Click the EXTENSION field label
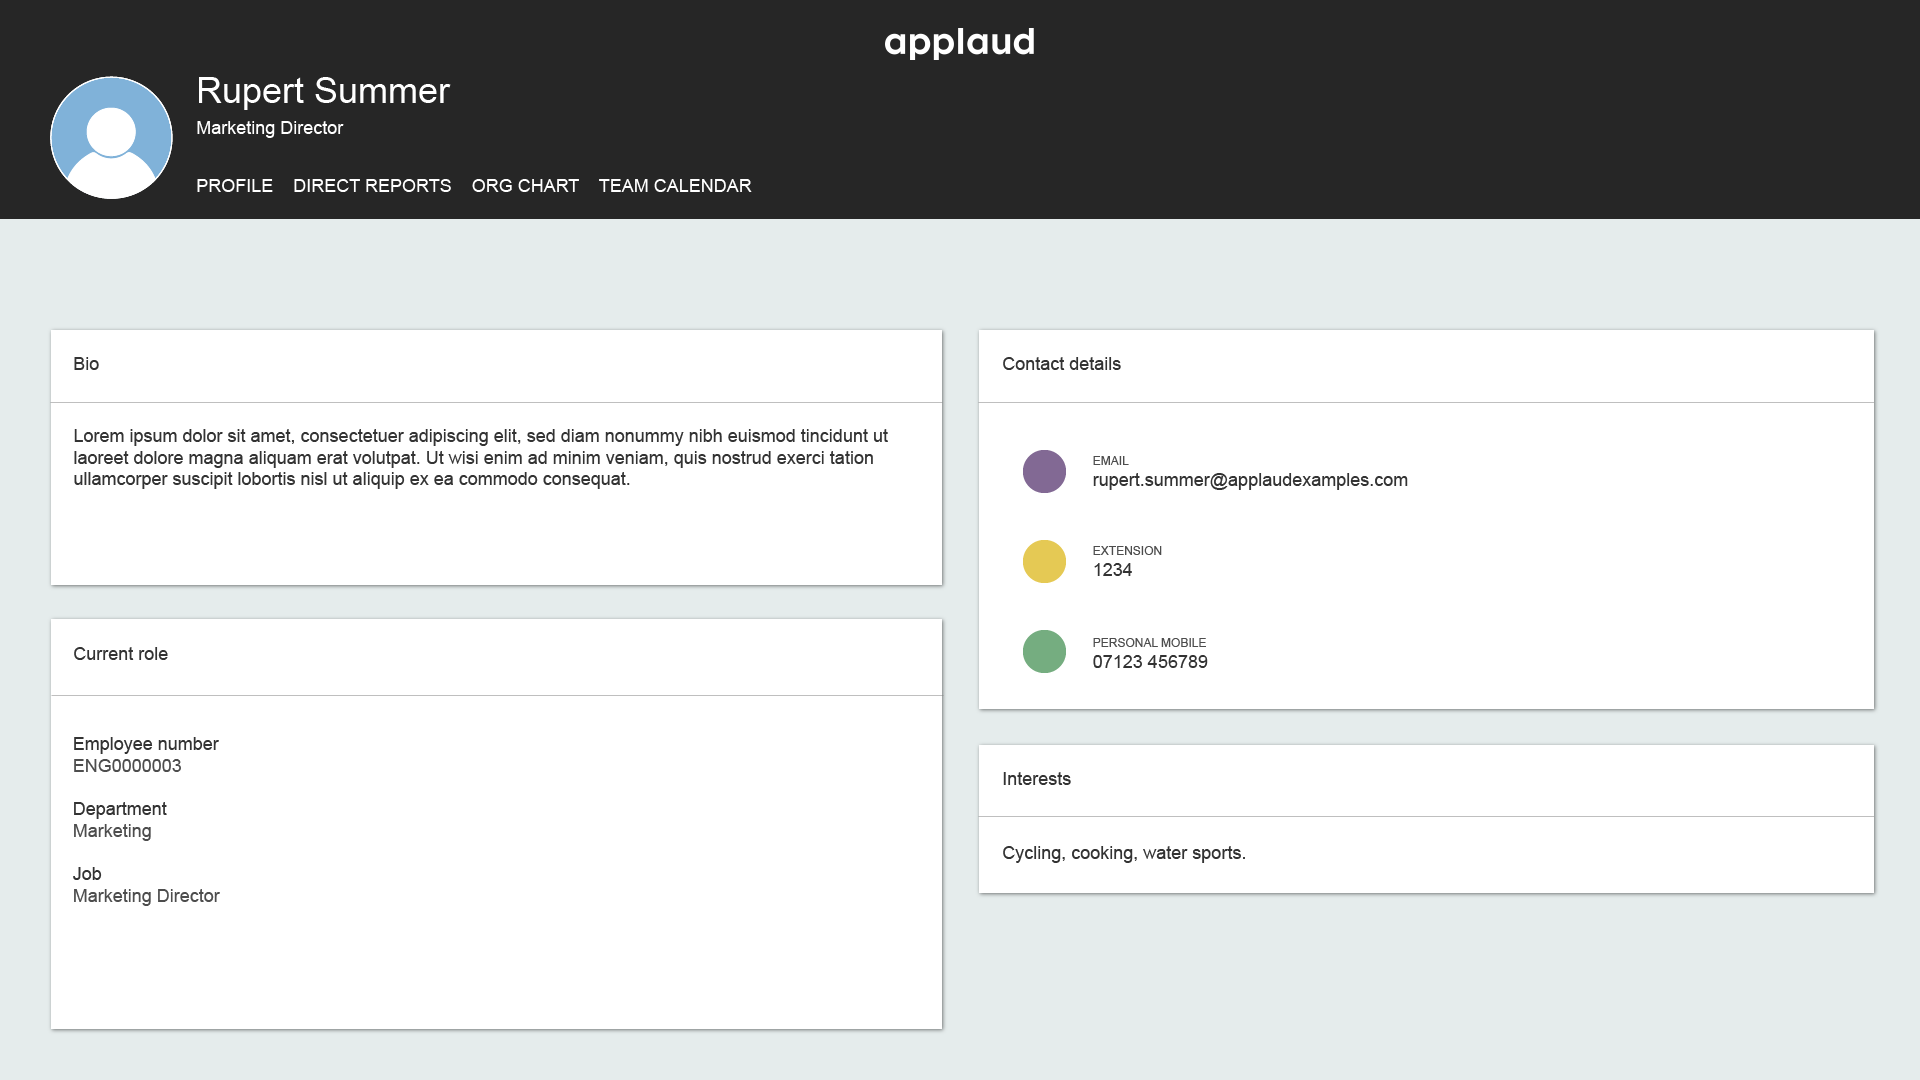The image size is (1920, 1080). (1127, 551)
